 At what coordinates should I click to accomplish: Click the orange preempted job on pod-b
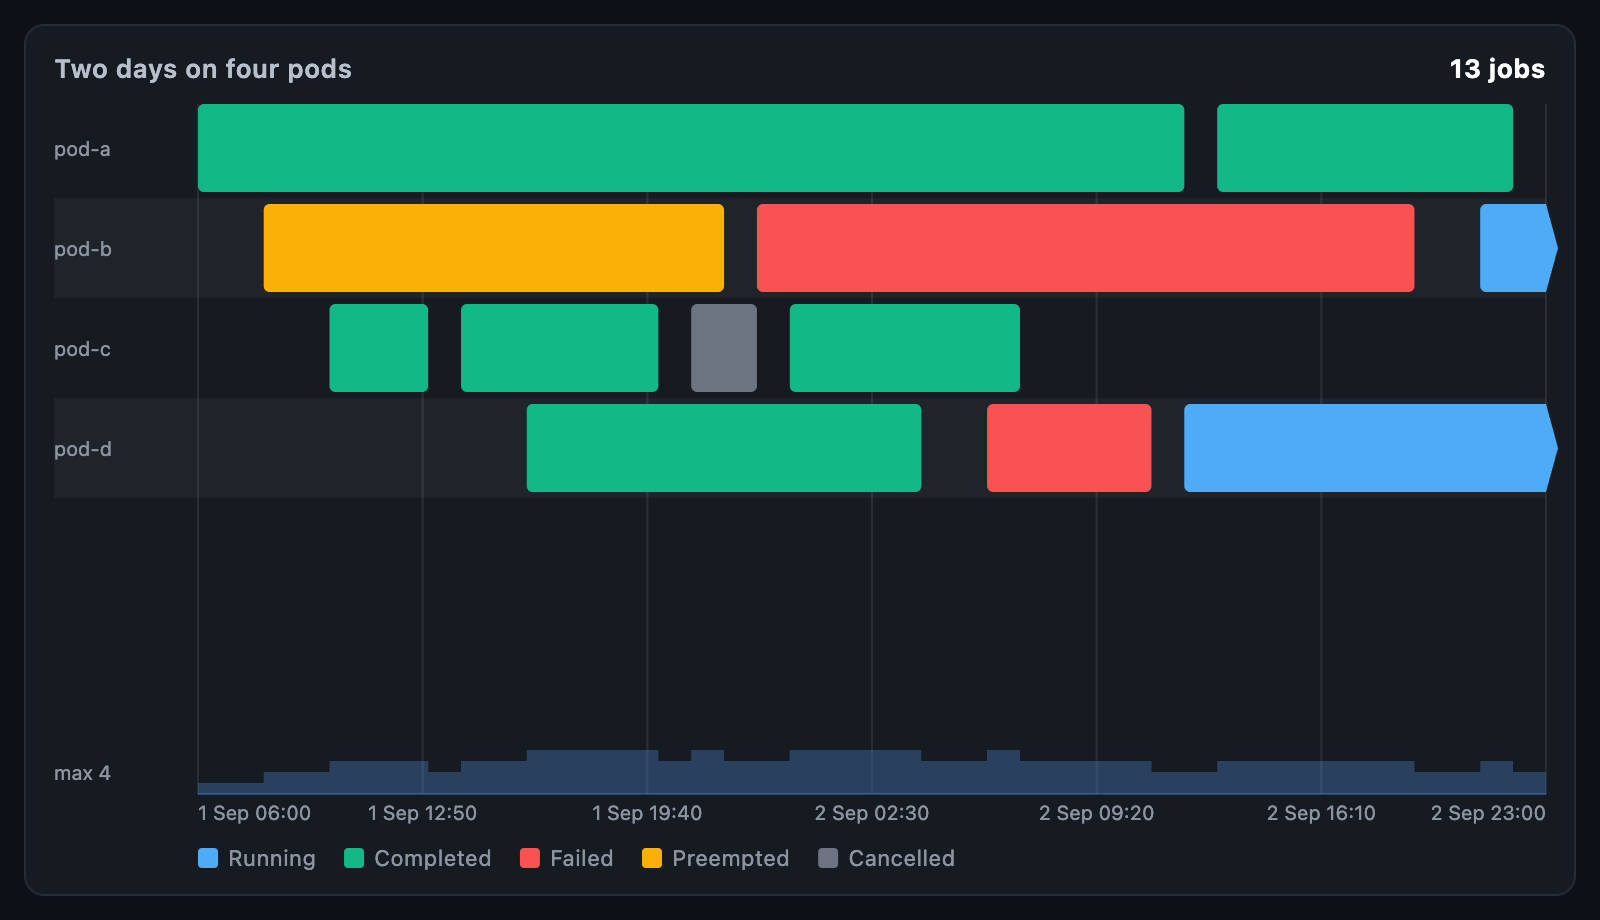coord(494,248)
